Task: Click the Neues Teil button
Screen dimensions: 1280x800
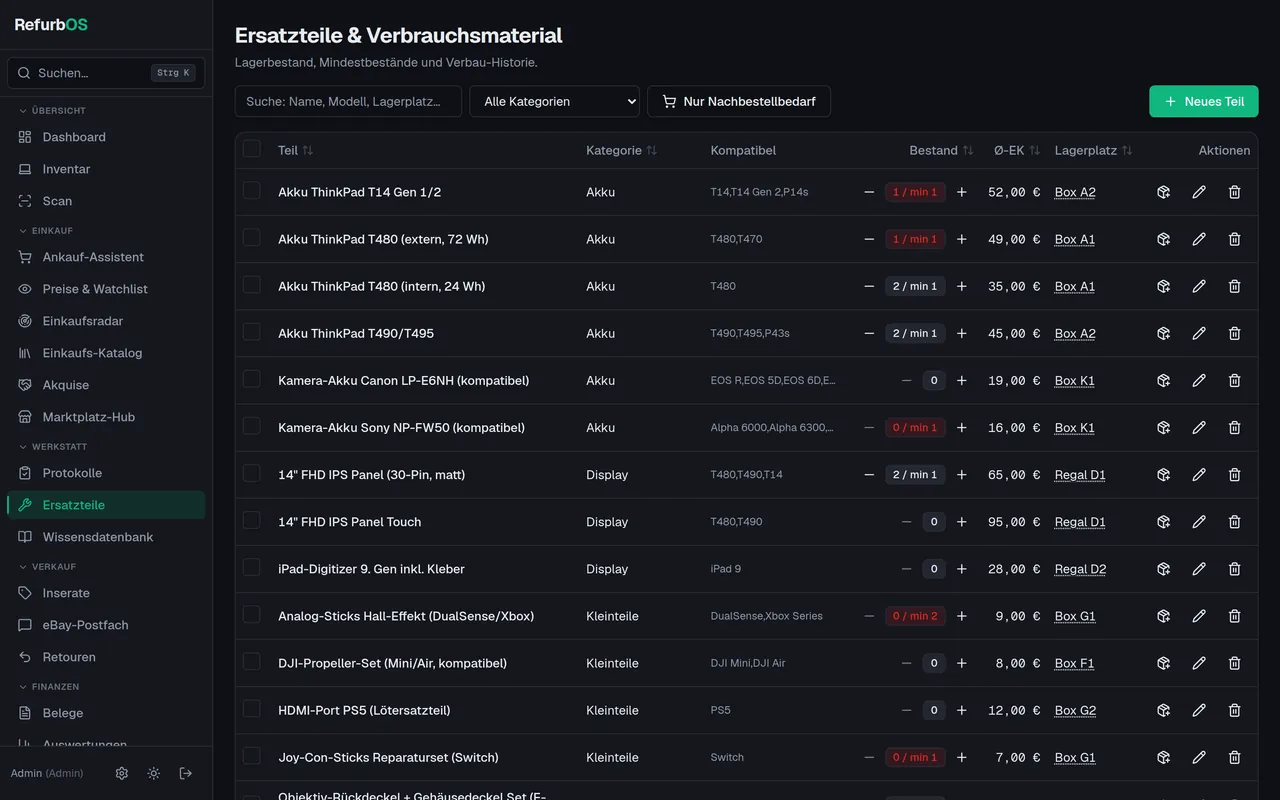Action: point(1204,101)
